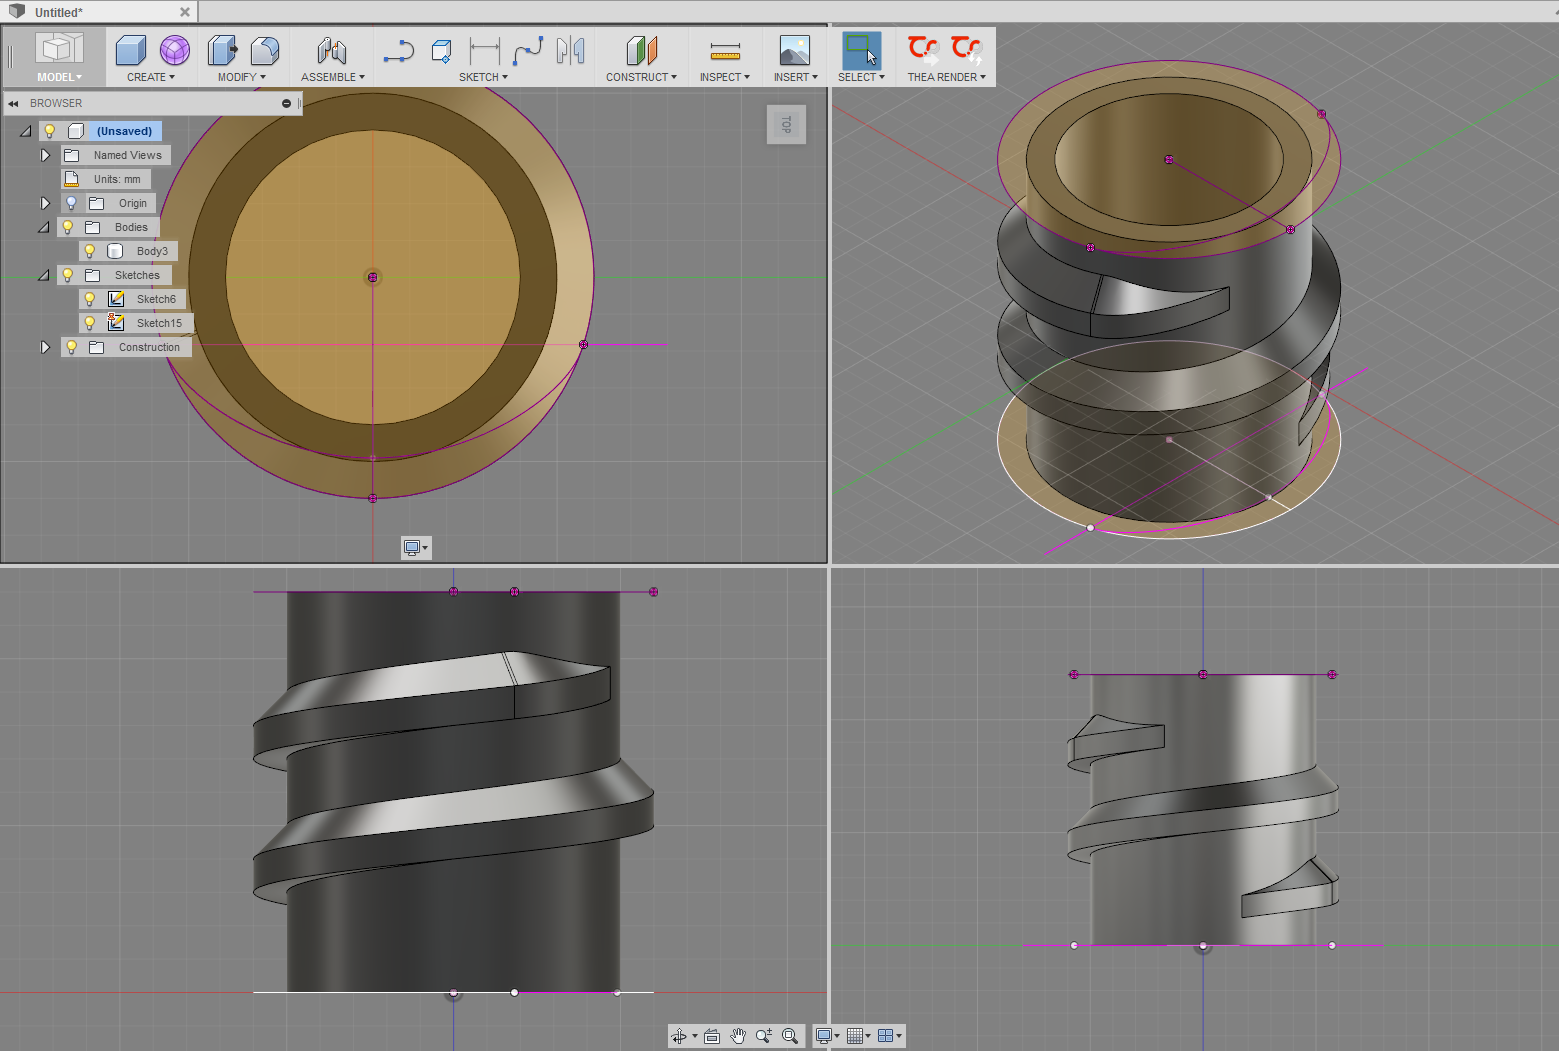The width and height of the screenshot is (1559, 1051).
Task: Expand the Construction folder in the browser
Action: [x=45, y=347]
